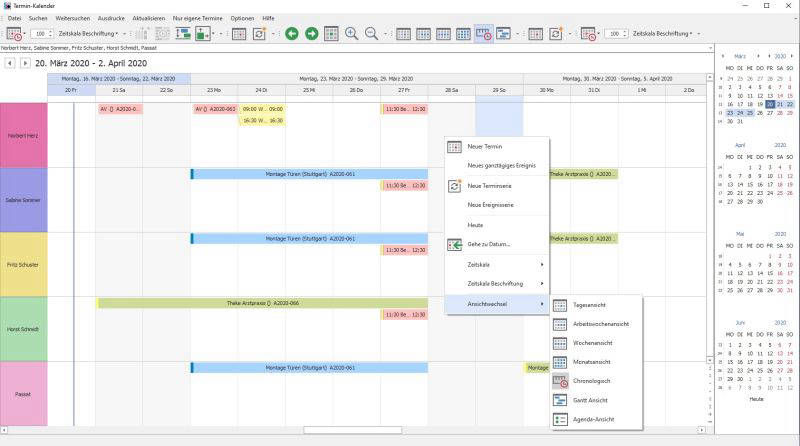The height and width of the screenshot is (446, 800).
Task: Open the Optionen menu
Action: 242,18
